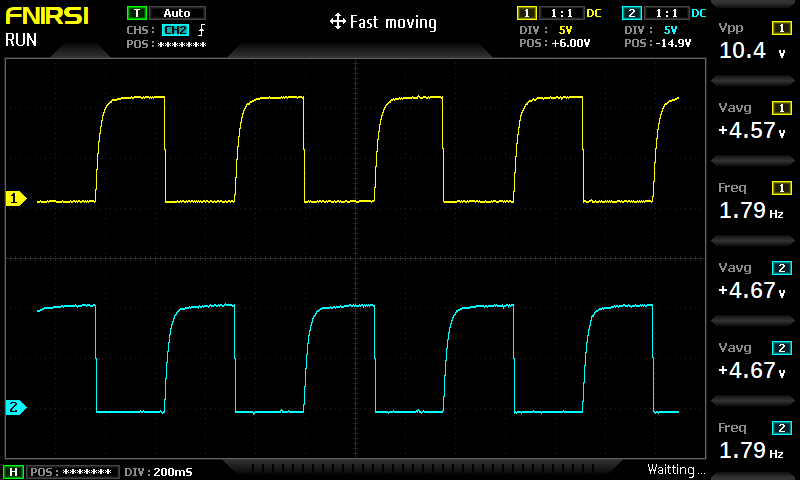Open channel 2 probe ratio 1:1

pos(666,13)
